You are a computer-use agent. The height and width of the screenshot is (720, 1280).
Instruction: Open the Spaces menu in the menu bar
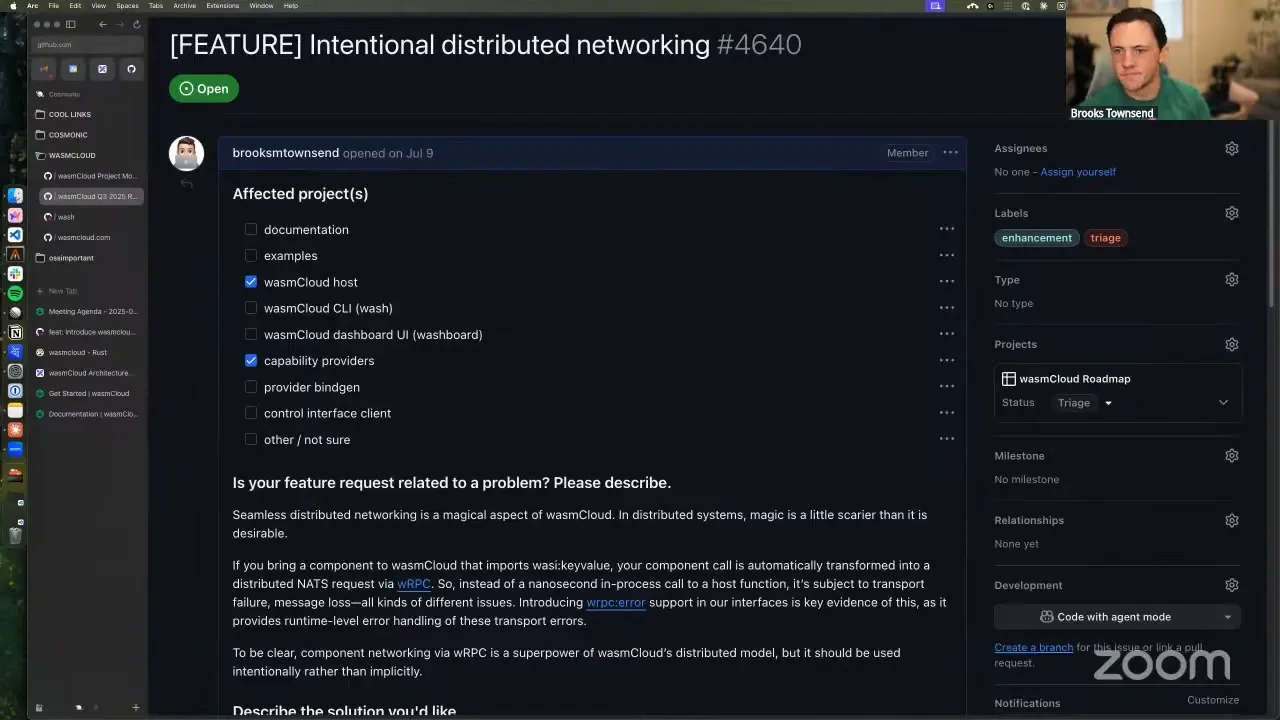coord(127,5)
